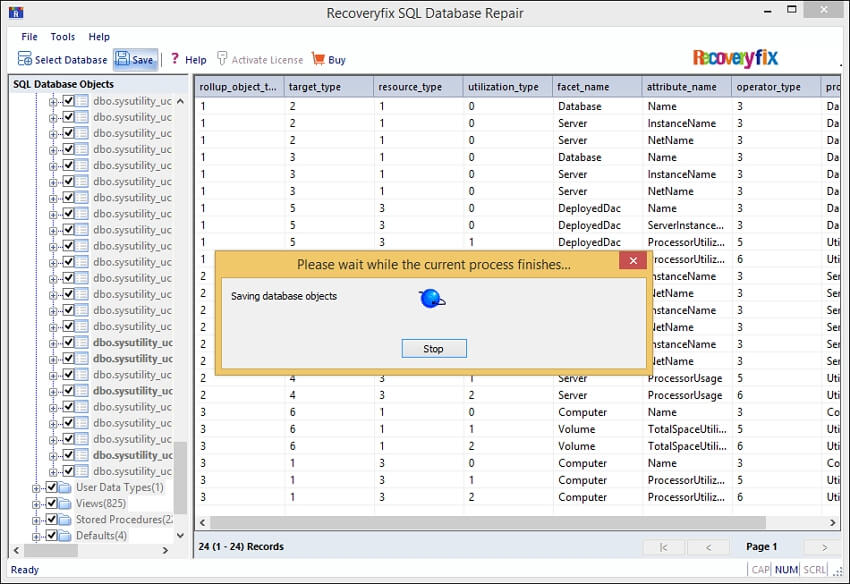Click grid horizontal scroll left arrow
Screen dimensions: 850x584
(203, 523)
